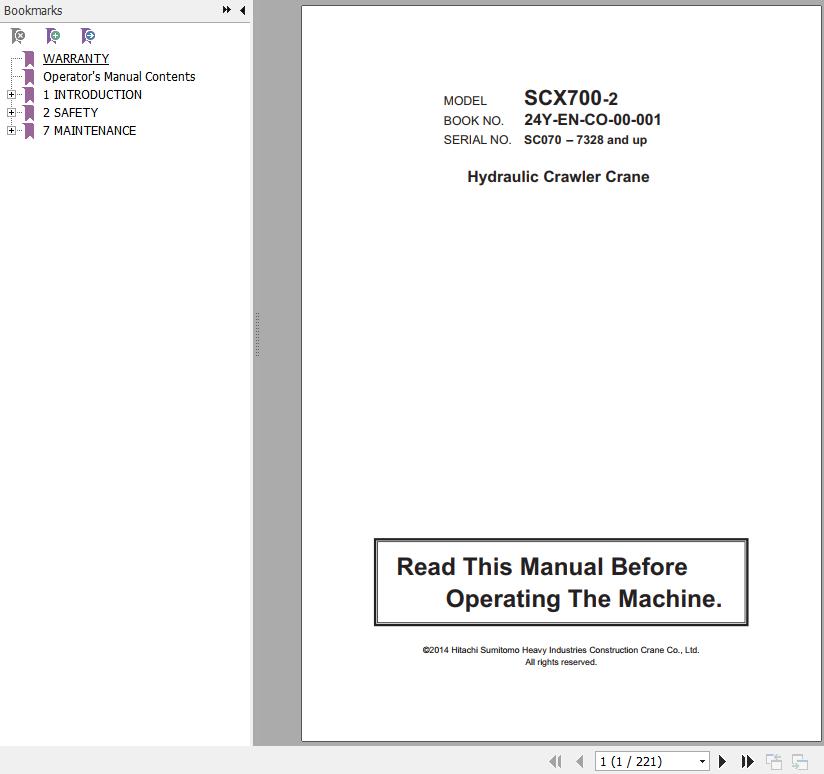Viewport: 824px width, 774px height.
Task: Click the book number 24Y-EN-CO-00-001
Action: coord(592,120)
